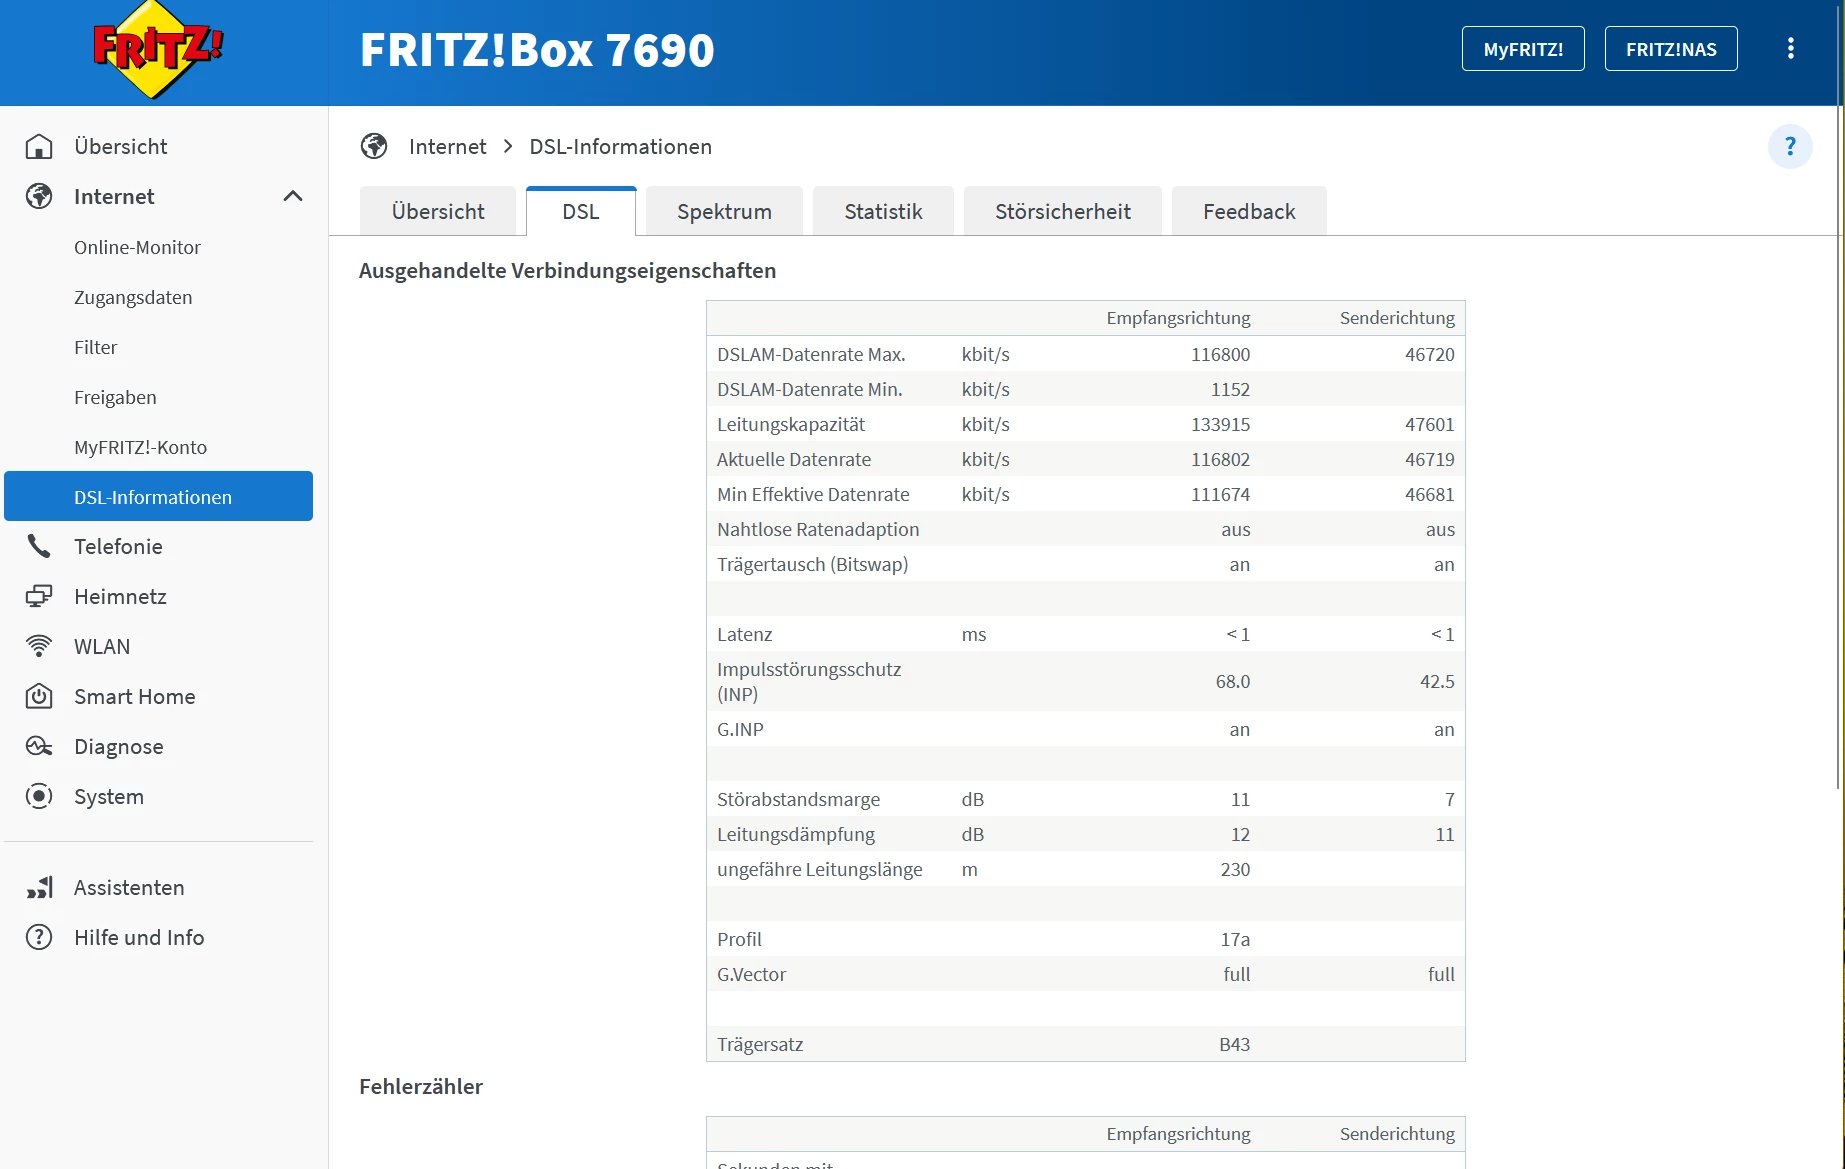The height and width of the screenshot is (1169, 1845).
Task: Click the Profil value 17a
Action: [1235, 939]
